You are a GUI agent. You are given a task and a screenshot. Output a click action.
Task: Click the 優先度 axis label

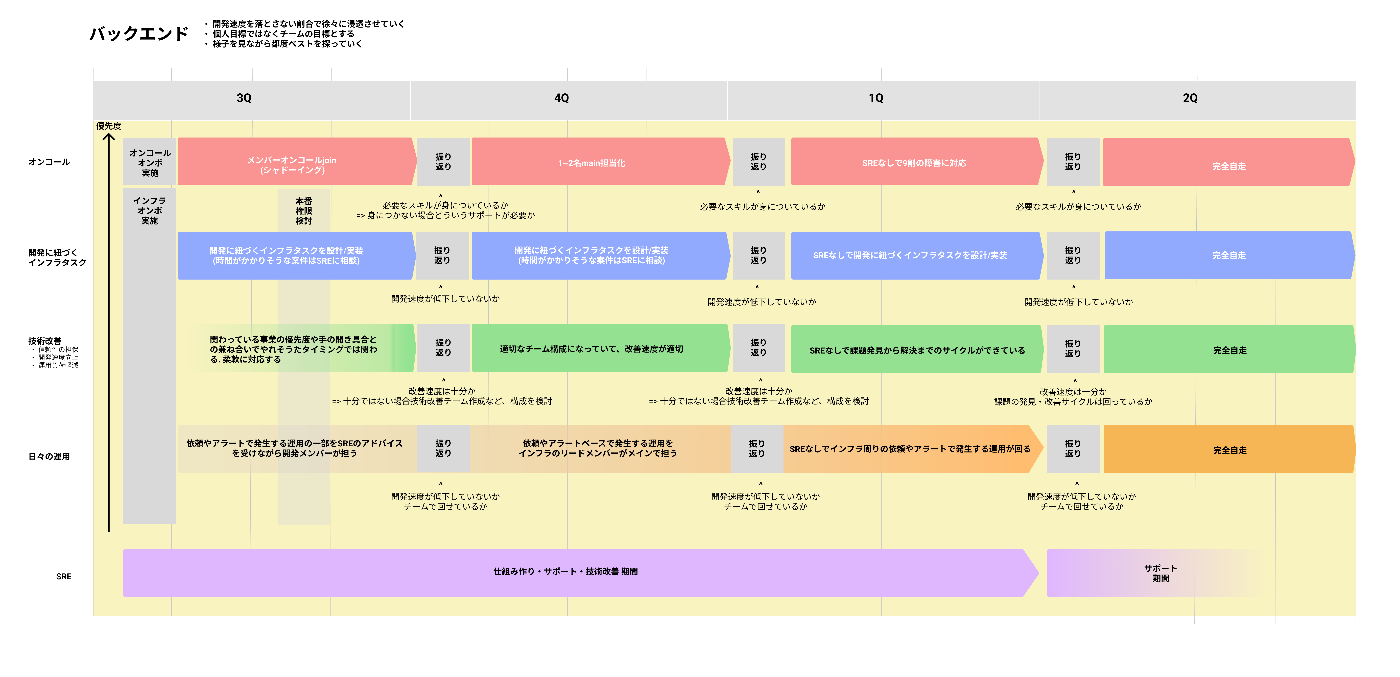[108, 126]
